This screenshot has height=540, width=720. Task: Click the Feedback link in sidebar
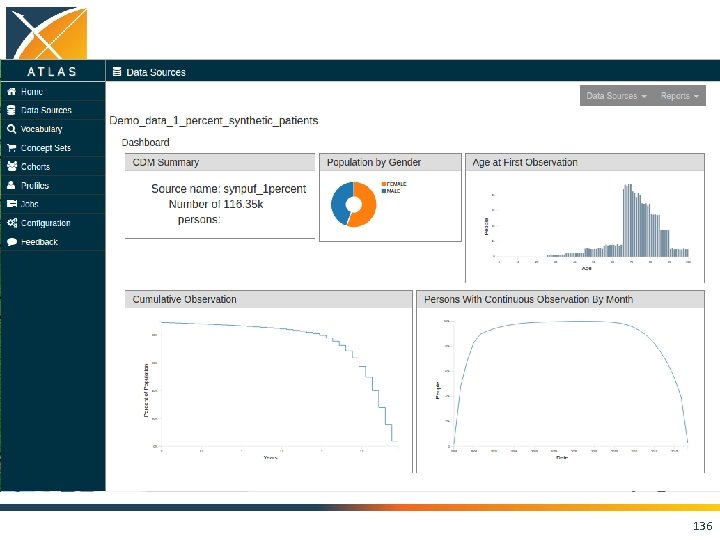pos(39,242)
